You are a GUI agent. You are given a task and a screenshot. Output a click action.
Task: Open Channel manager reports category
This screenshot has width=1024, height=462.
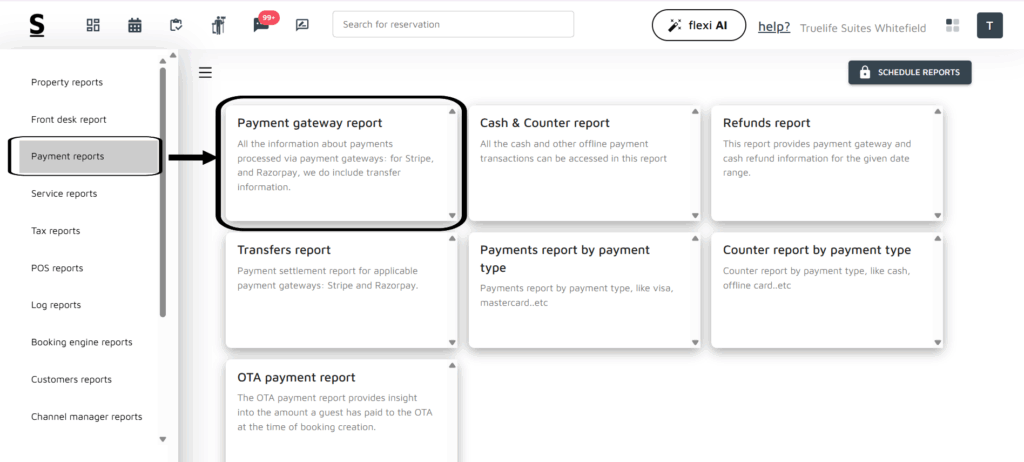tap(87, 417)
